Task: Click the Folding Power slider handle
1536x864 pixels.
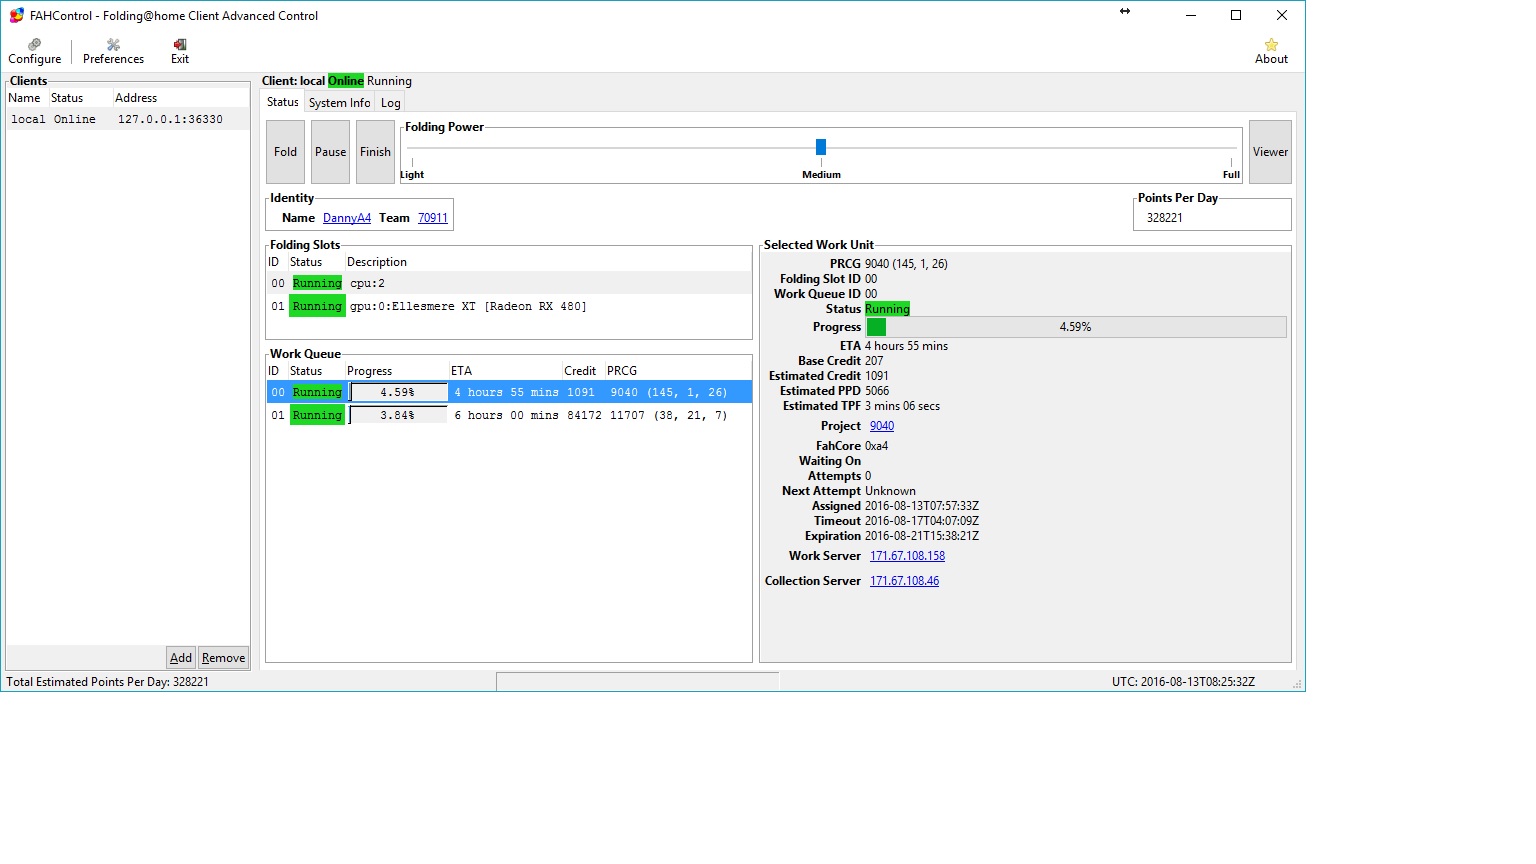Action: point(821,147)
